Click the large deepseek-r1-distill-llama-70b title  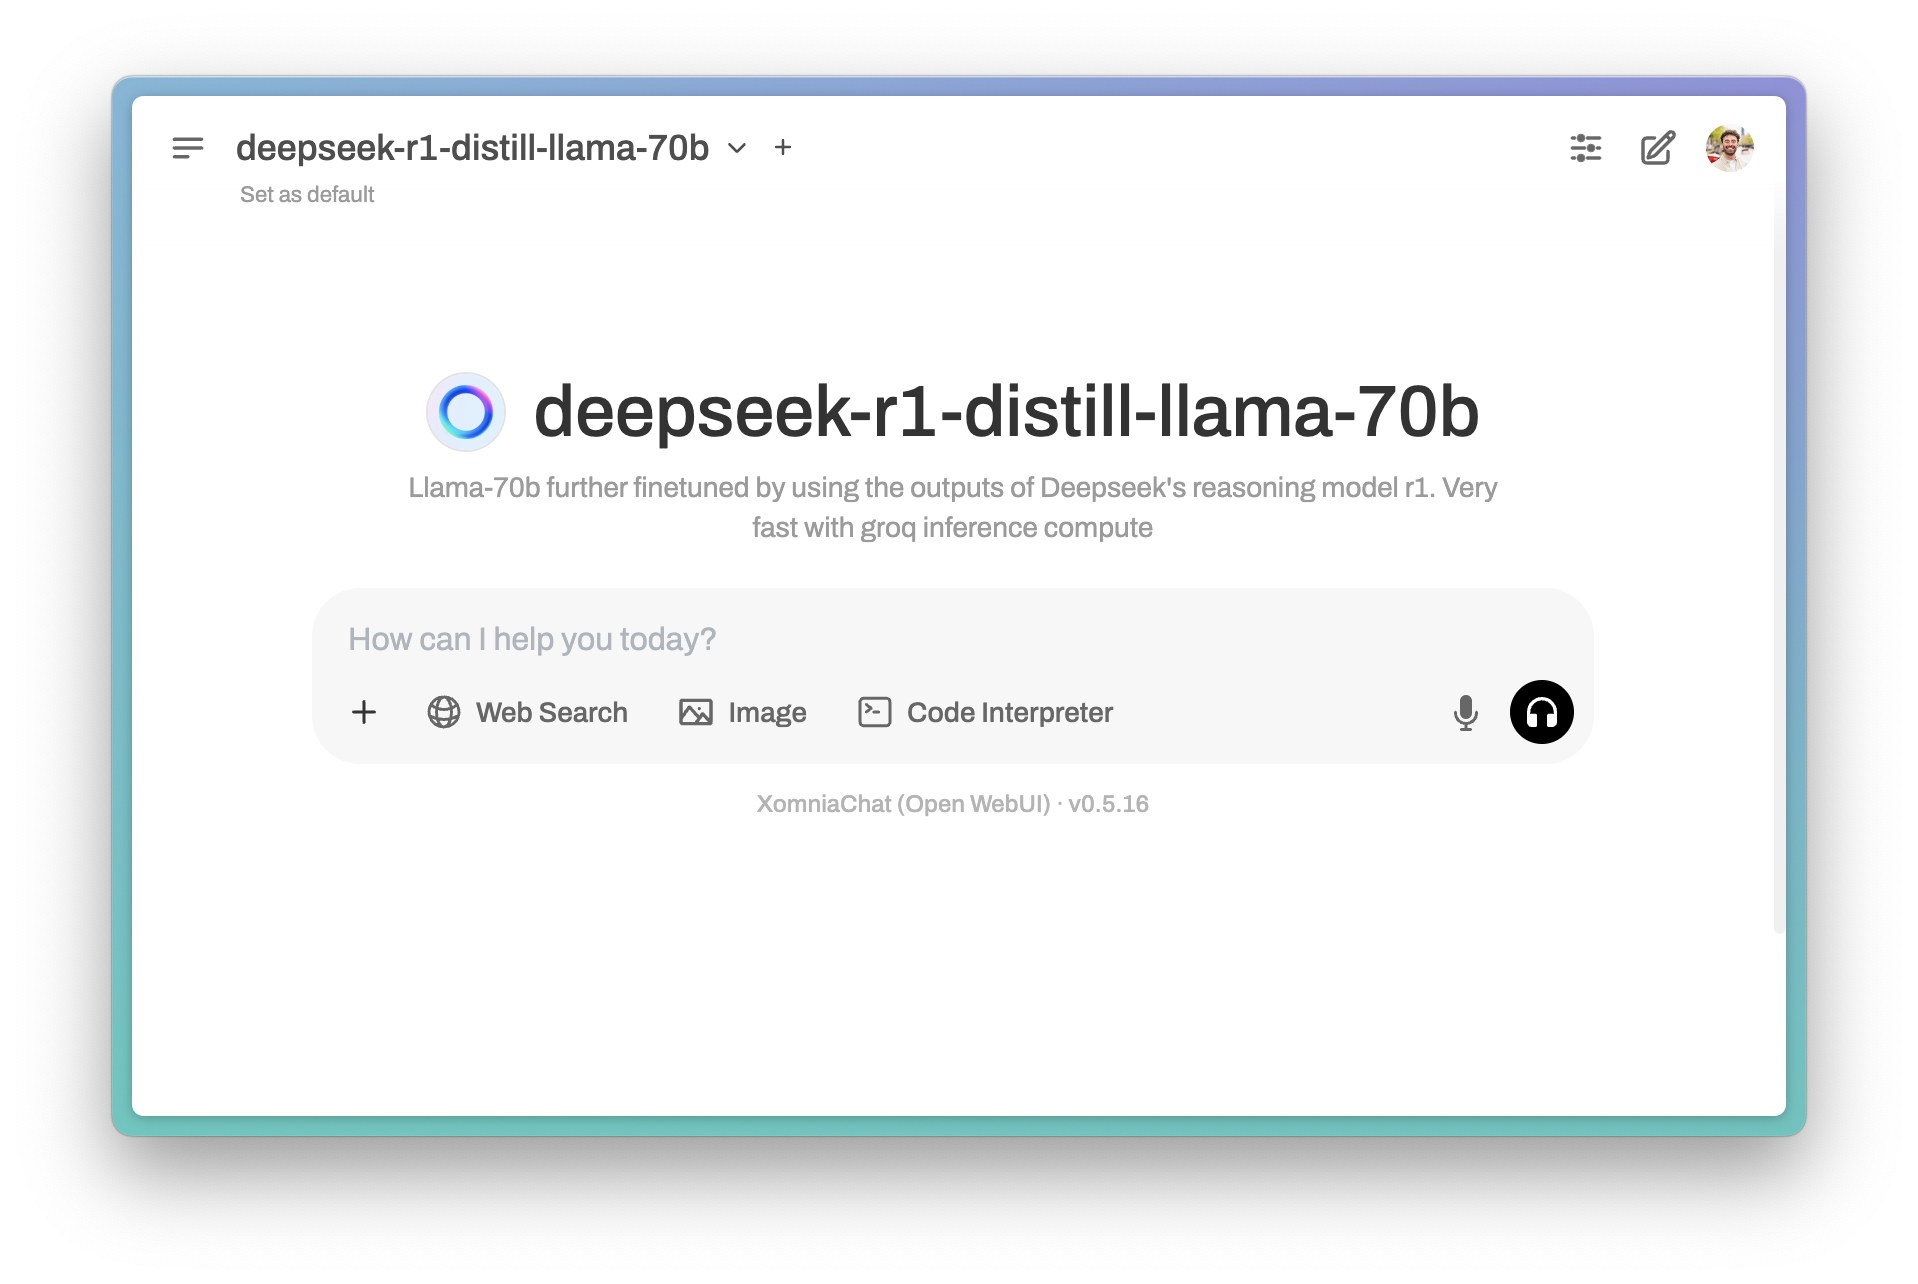(1006, 412)
